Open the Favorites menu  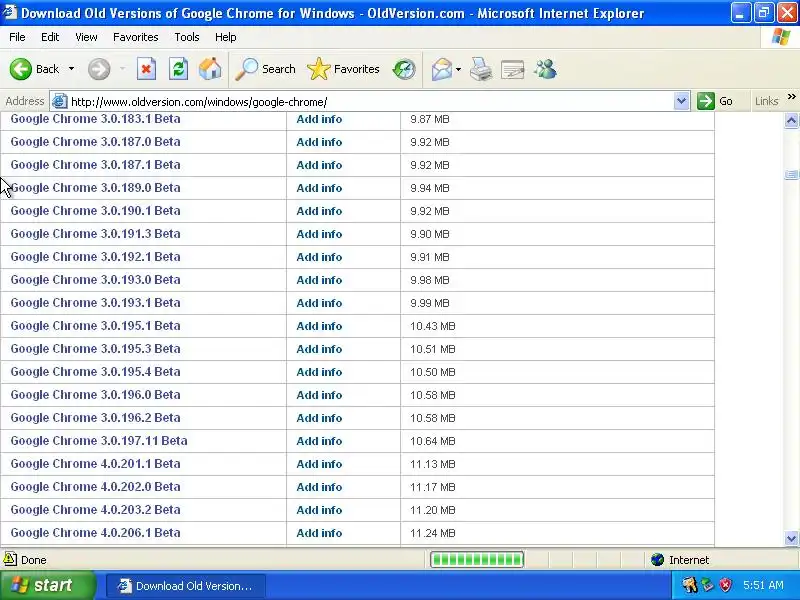[136, 37]
